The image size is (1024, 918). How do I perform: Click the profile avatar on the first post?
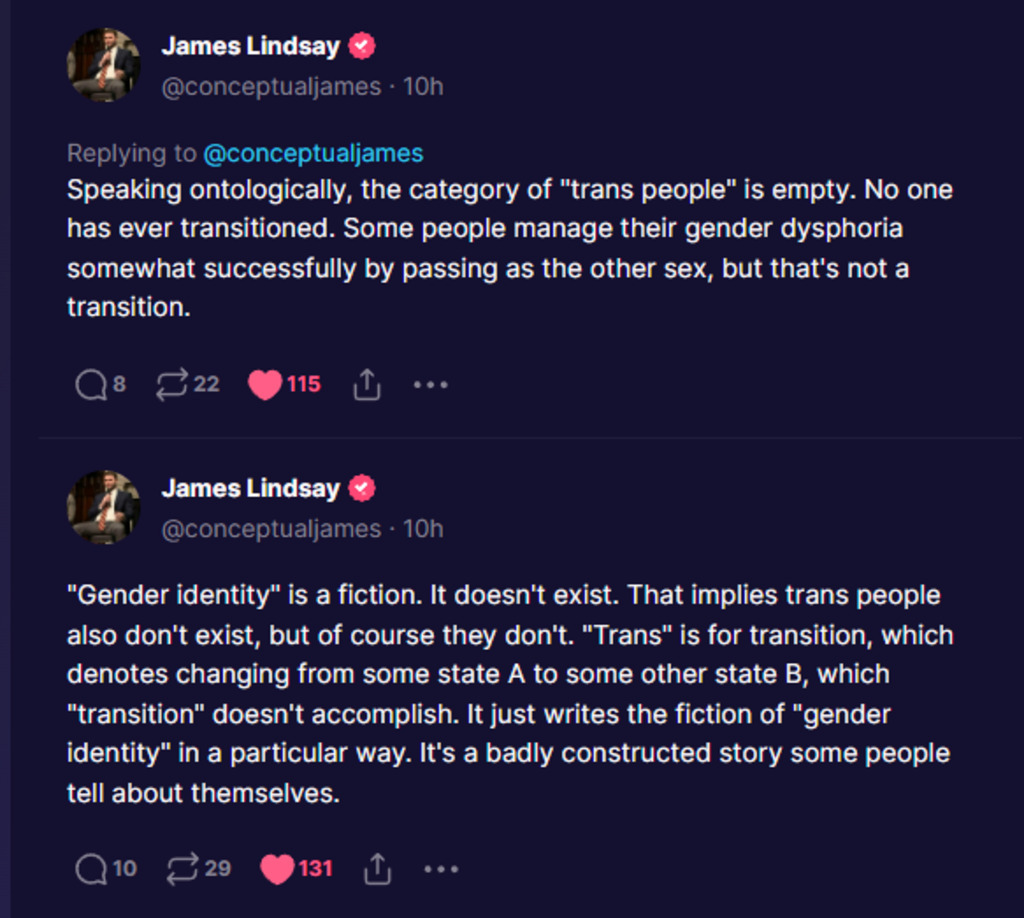[x=103, y=65]
